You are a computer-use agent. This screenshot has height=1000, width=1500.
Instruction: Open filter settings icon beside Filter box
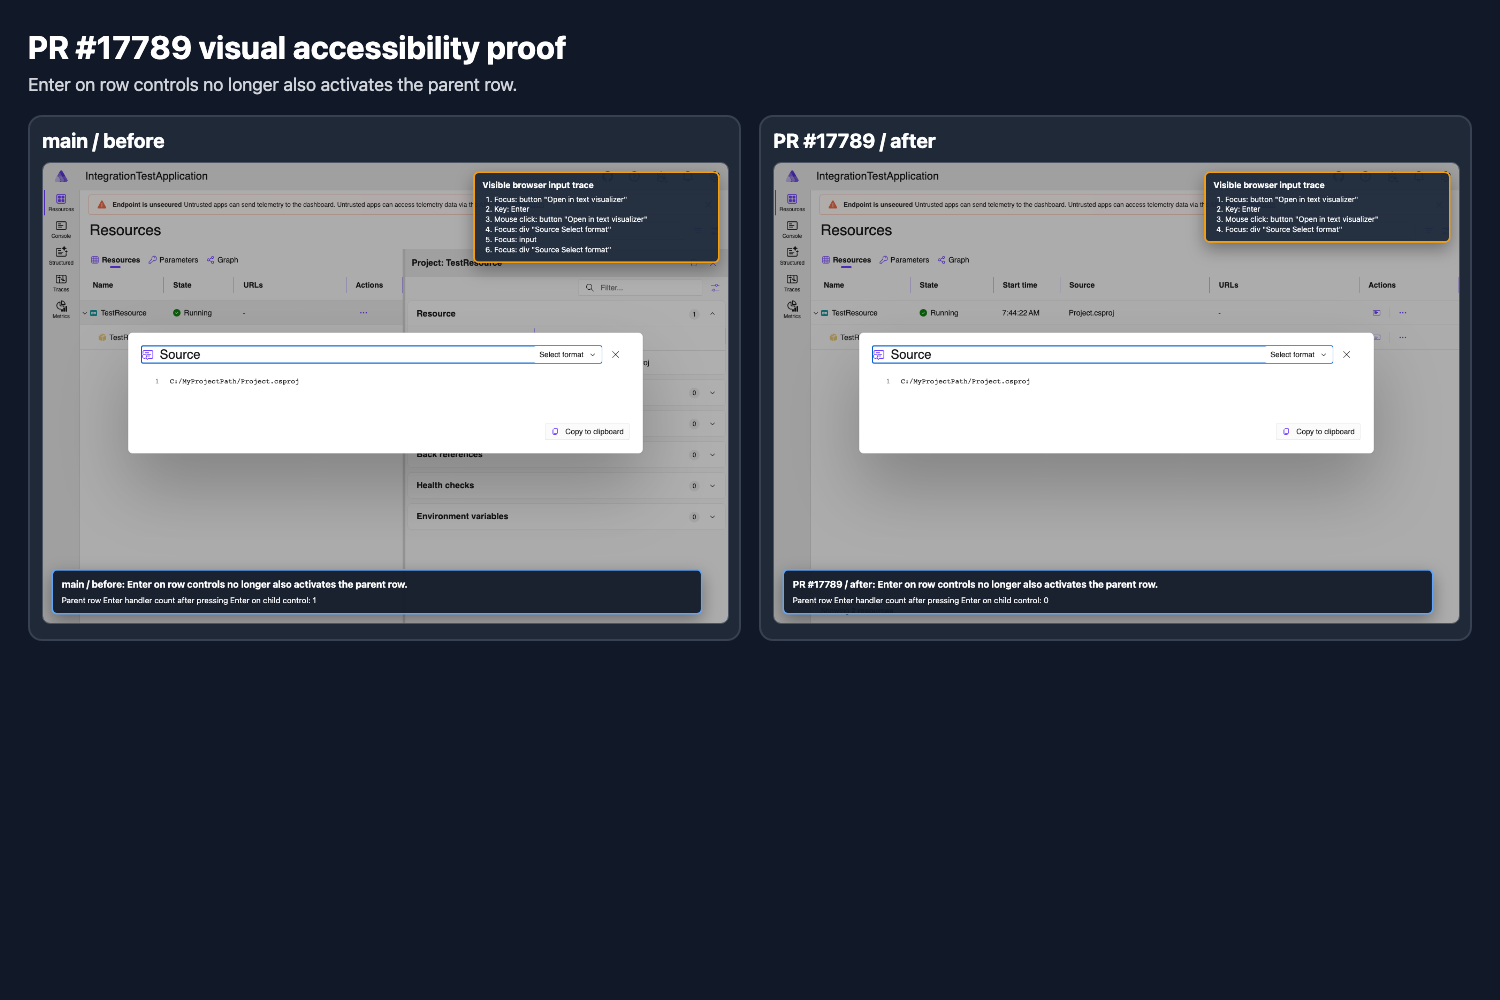click(715, 287)
